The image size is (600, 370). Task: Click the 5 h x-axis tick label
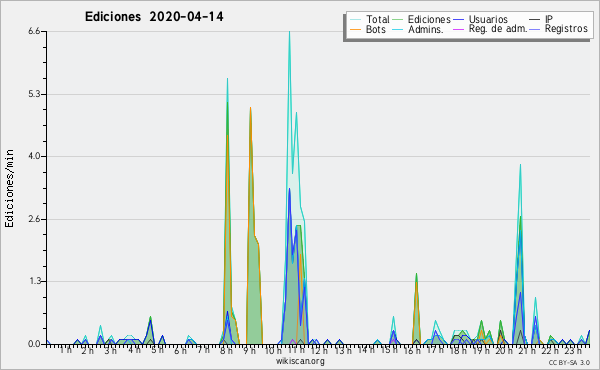click(x=157, y=350)
